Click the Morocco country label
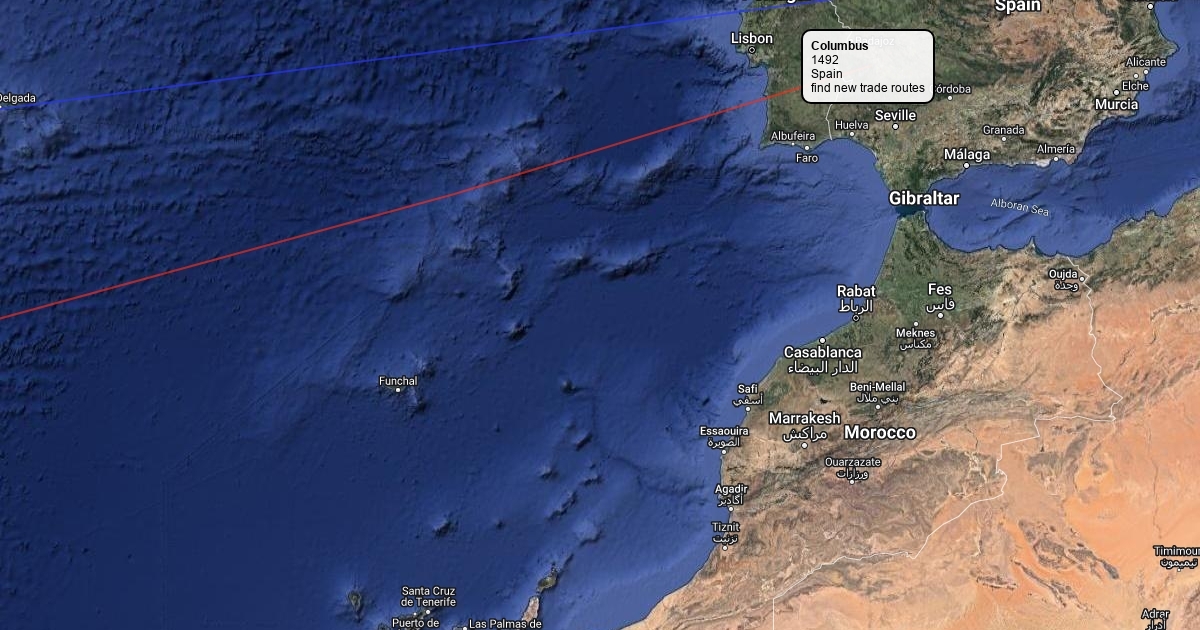This screenshot has height=630, width=1200. [880, 433]
